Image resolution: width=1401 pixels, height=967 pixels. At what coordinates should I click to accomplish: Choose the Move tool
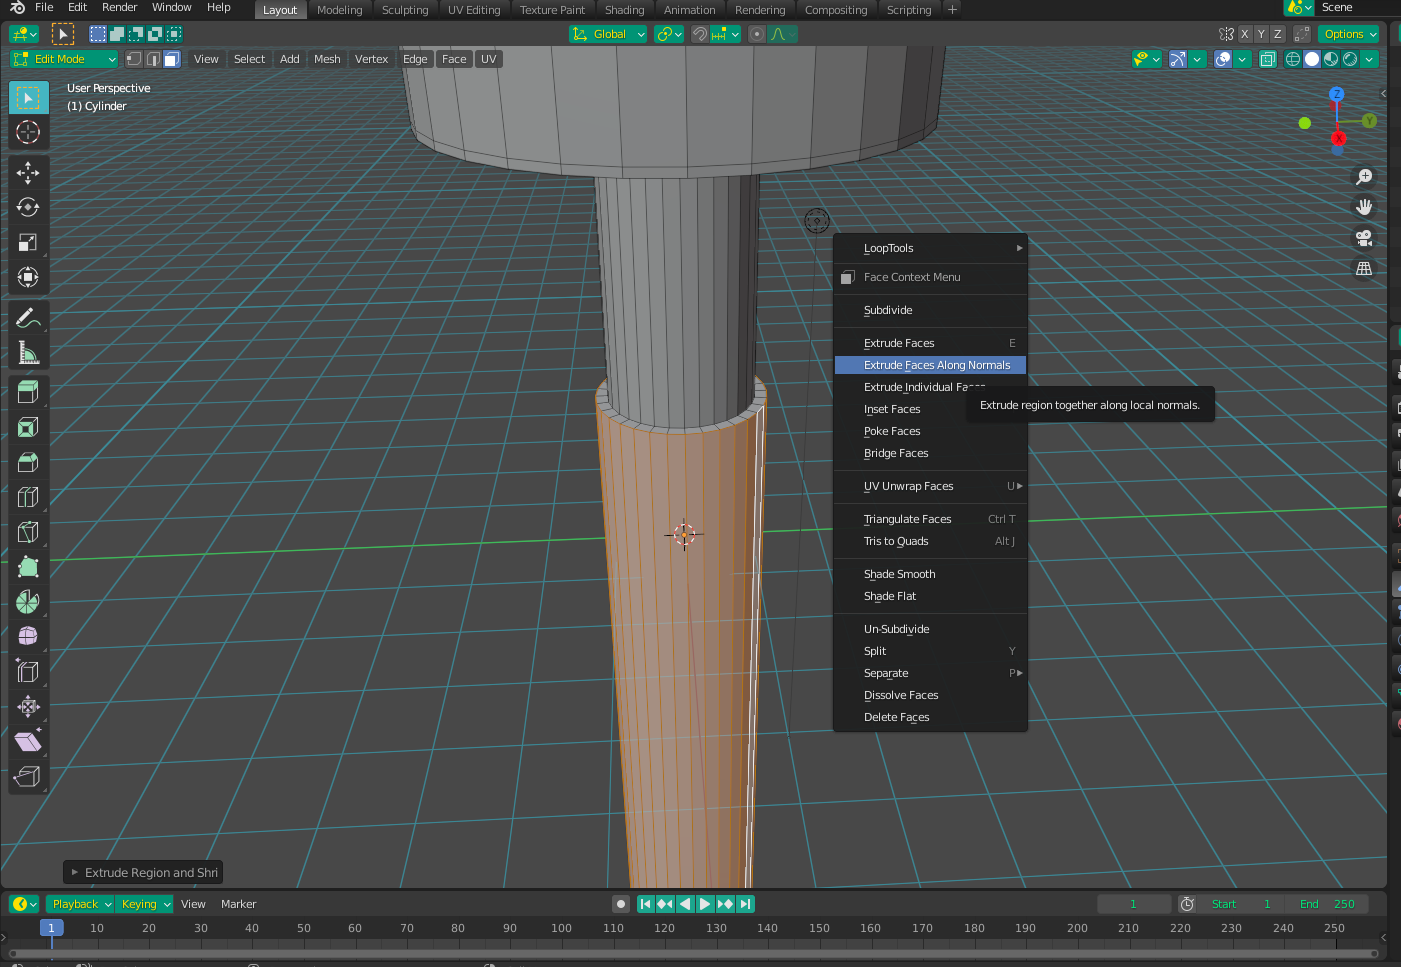[28, 173]
